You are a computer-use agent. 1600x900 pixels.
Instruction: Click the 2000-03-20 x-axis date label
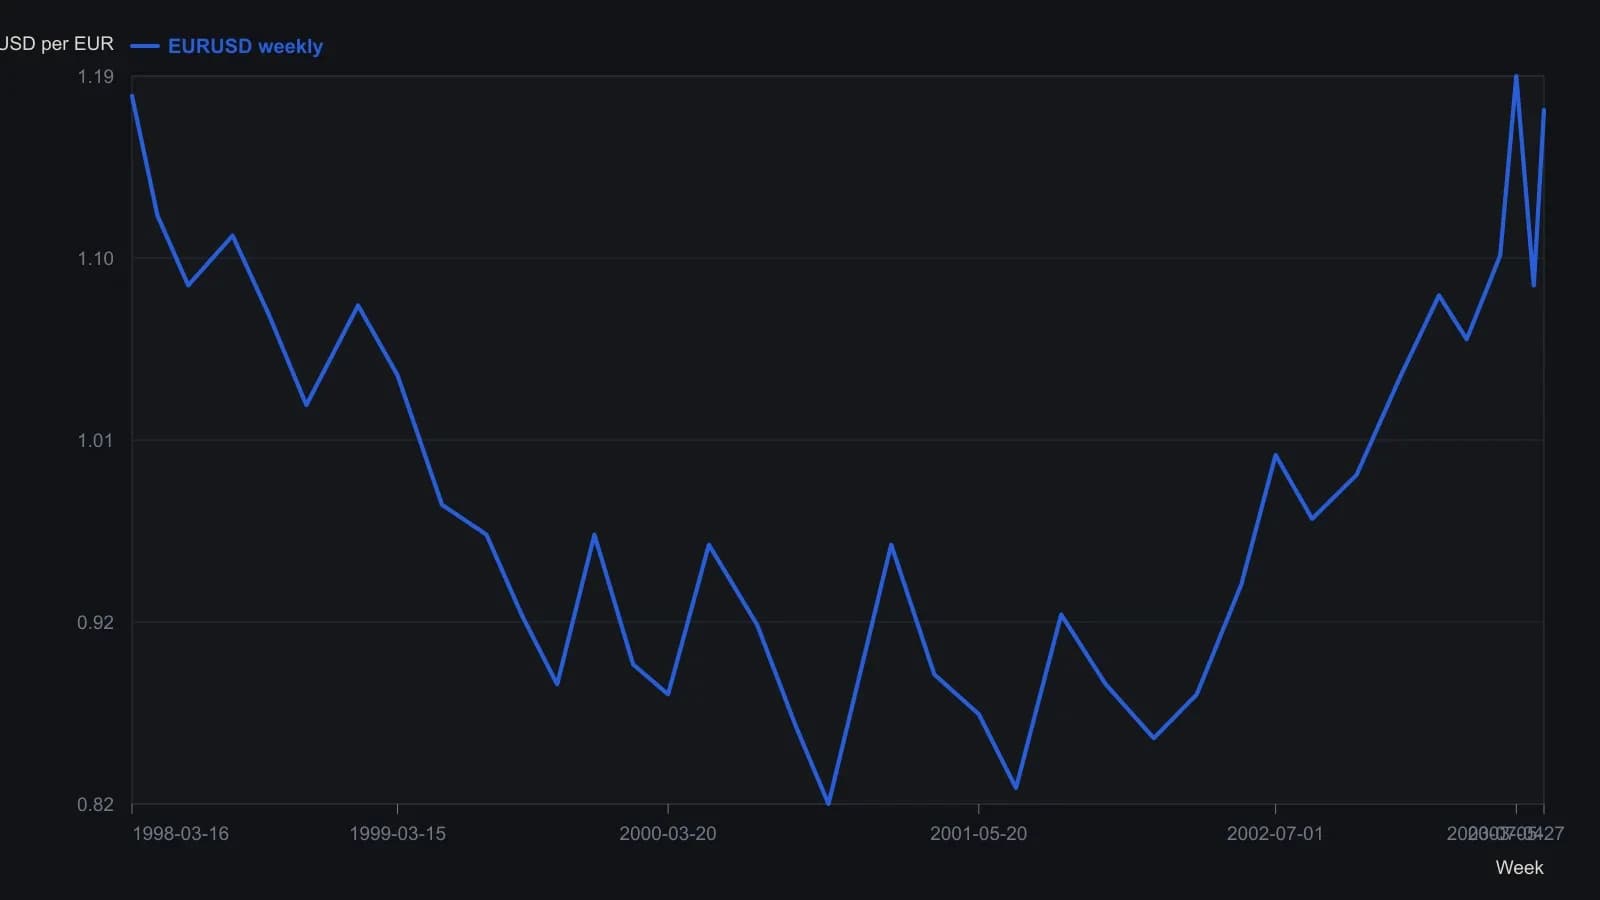(x=668, y=834)
